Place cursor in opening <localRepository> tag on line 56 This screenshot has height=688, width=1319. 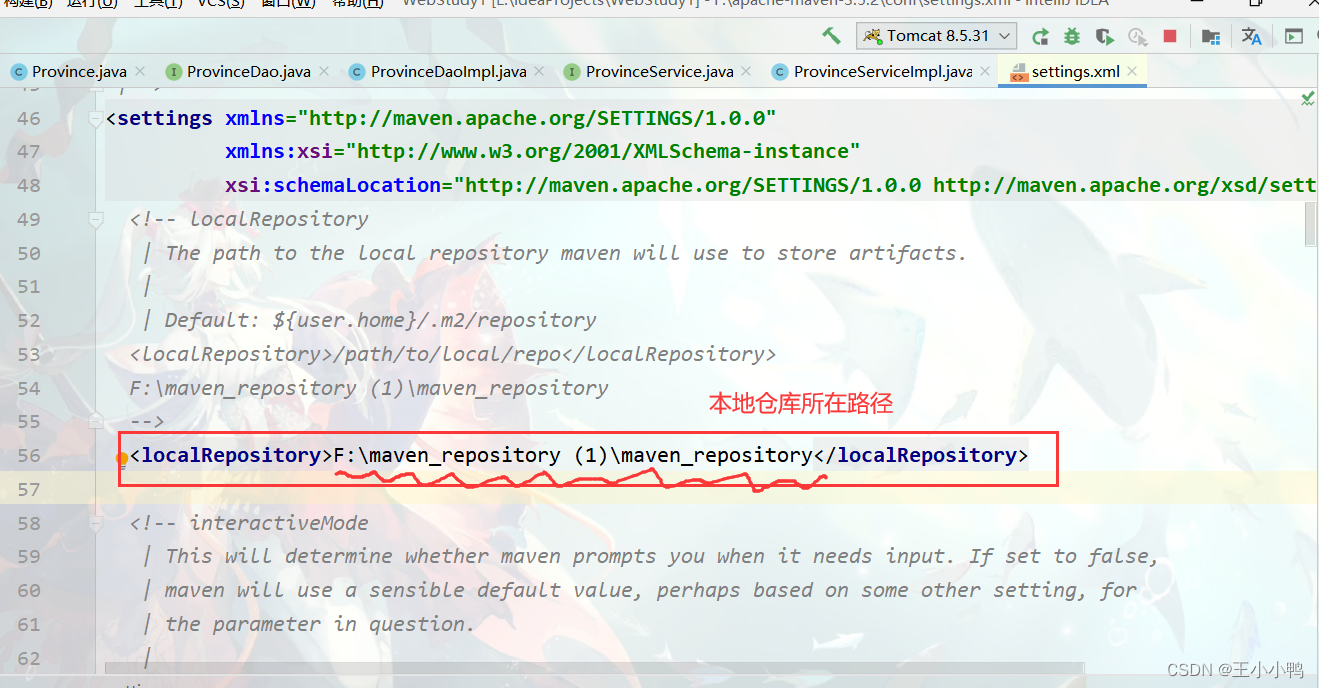[x=231, y=455]
